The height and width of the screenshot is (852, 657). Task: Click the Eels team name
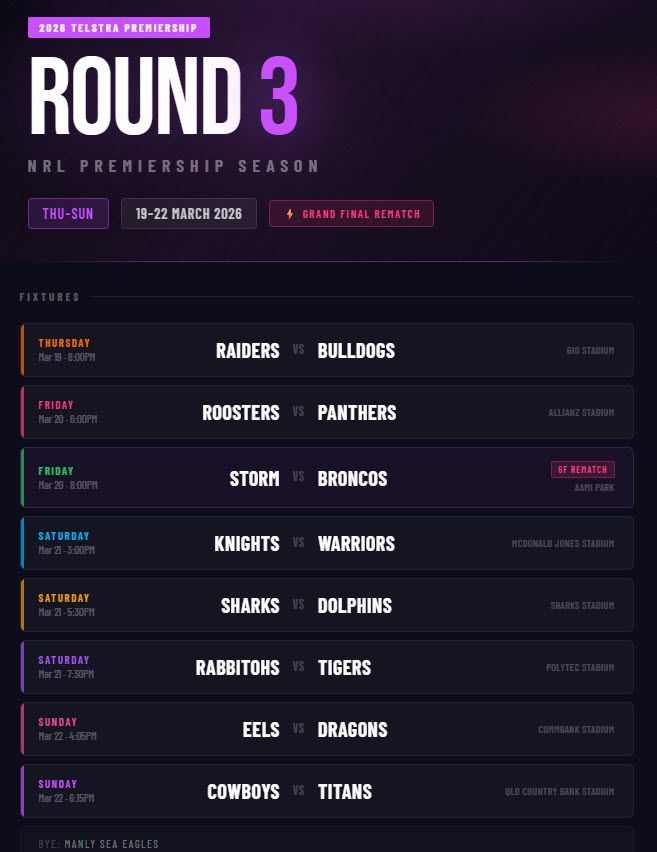point(261,729)
